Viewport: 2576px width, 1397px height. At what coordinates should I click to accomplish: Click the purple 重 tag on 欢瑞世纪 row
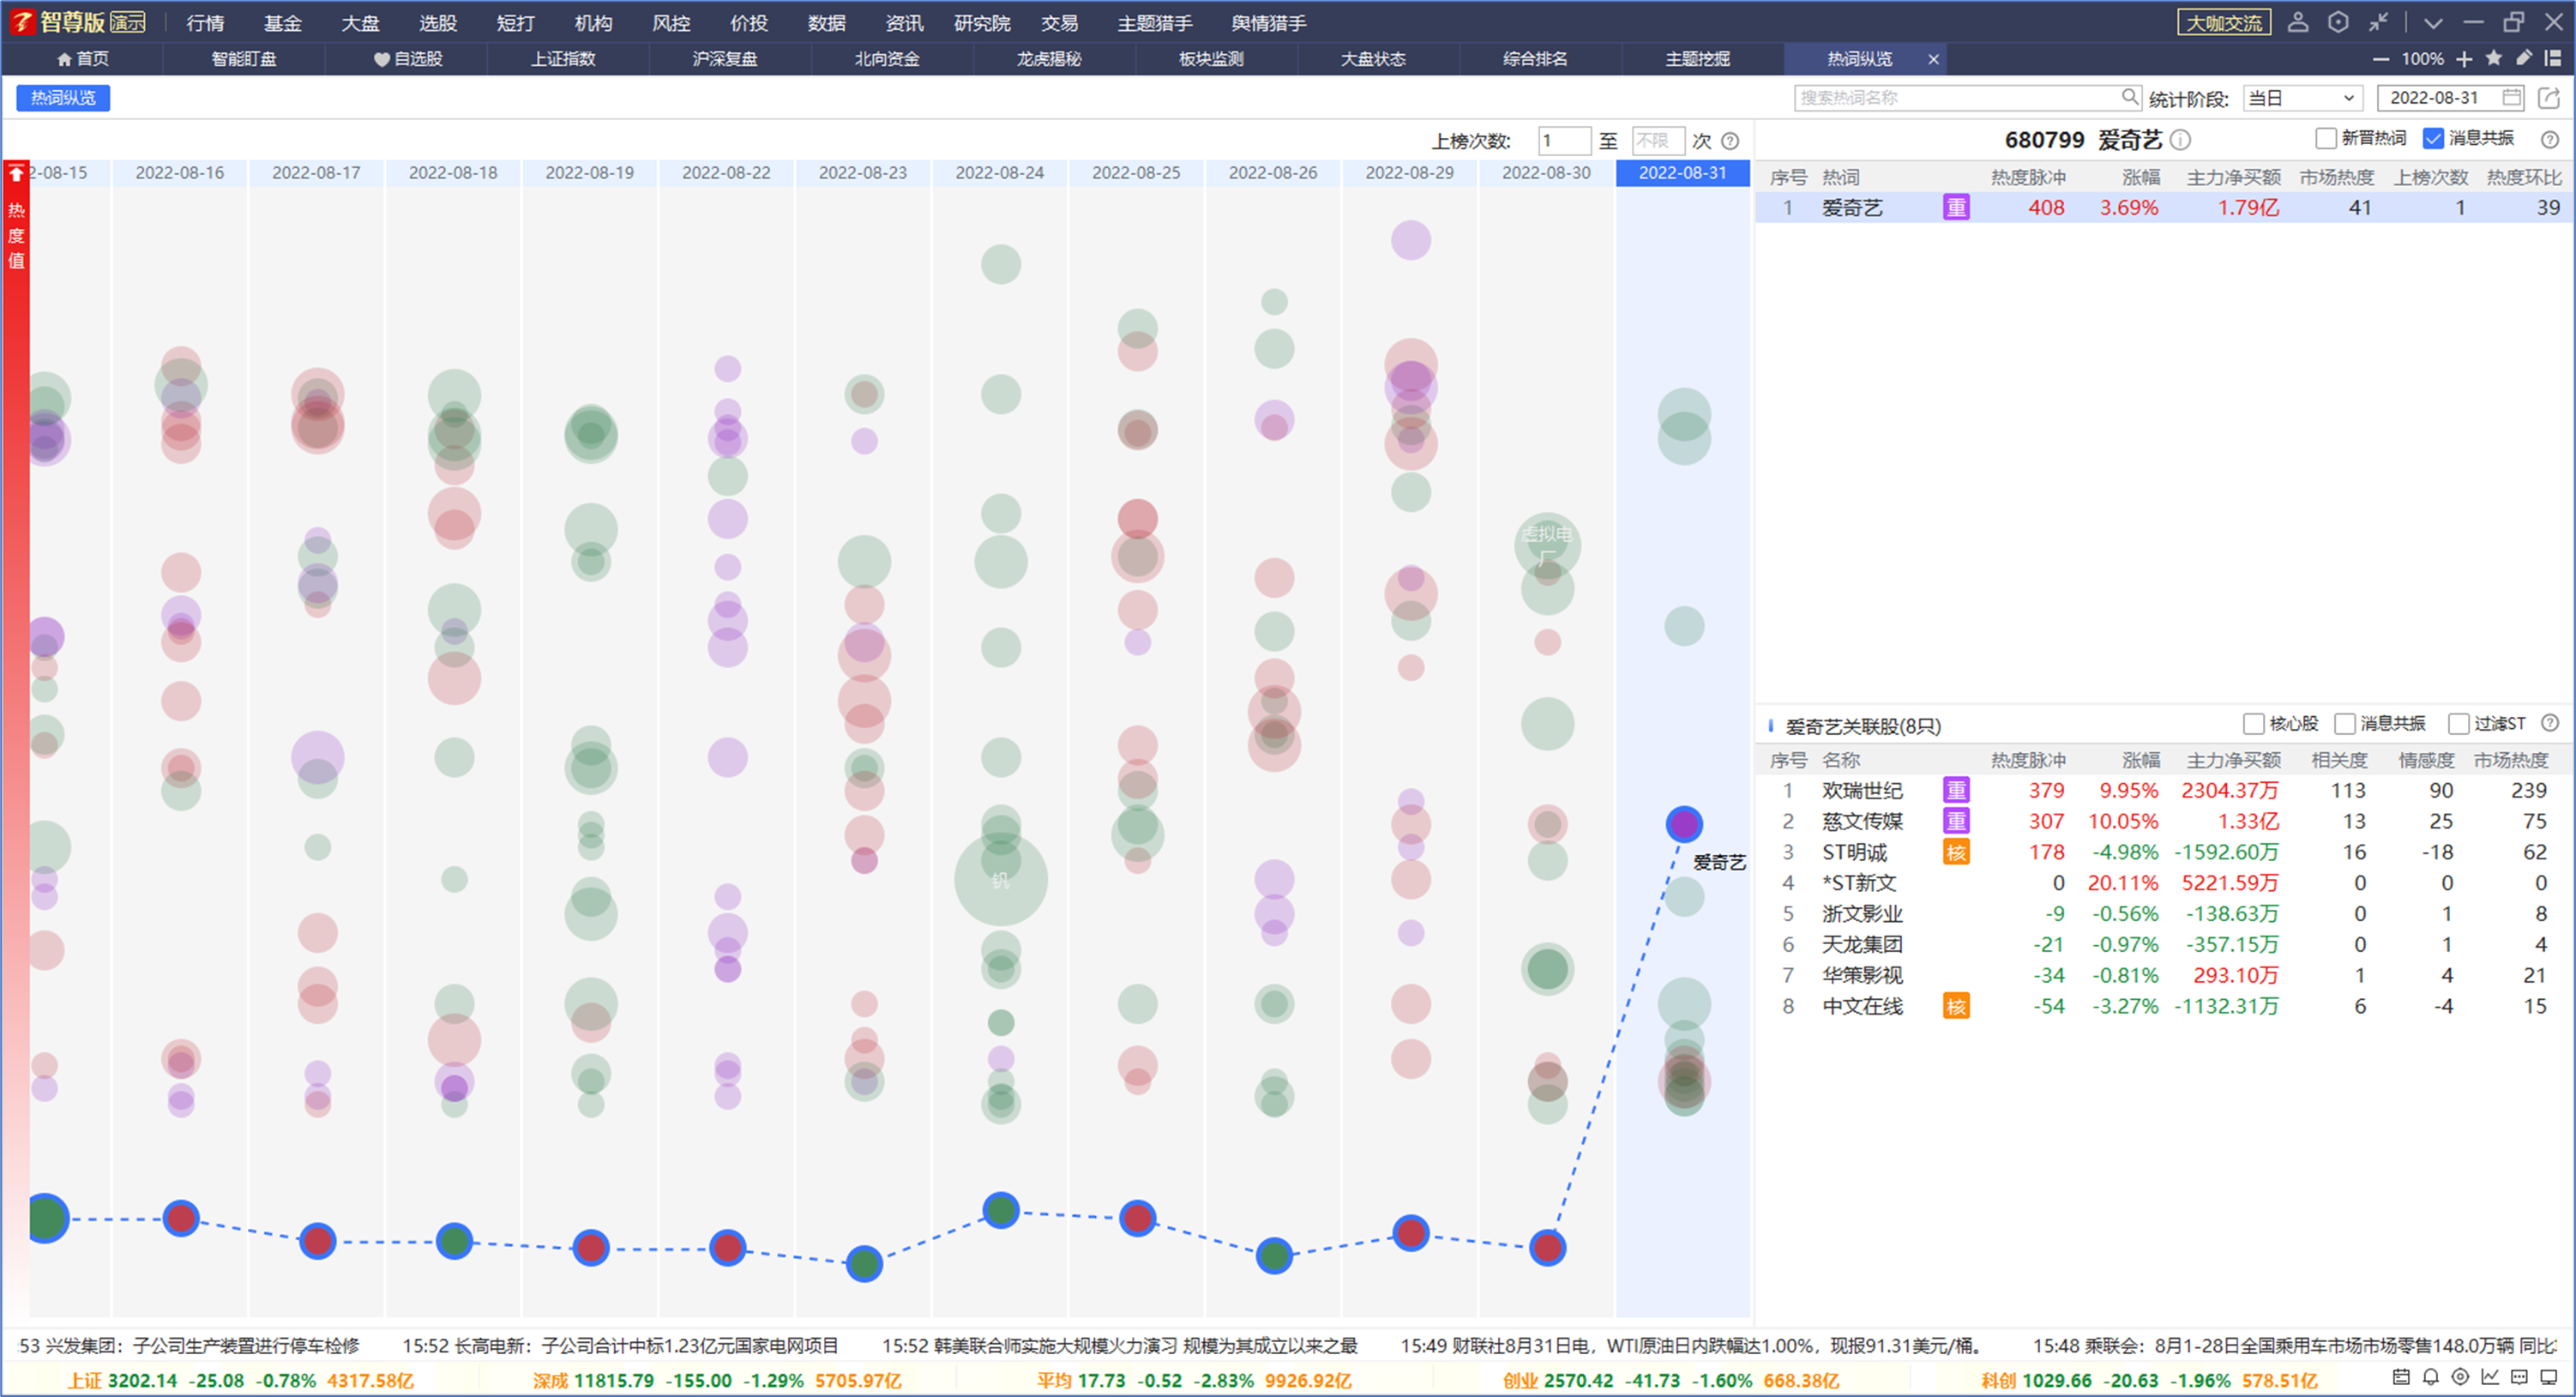1956,790
